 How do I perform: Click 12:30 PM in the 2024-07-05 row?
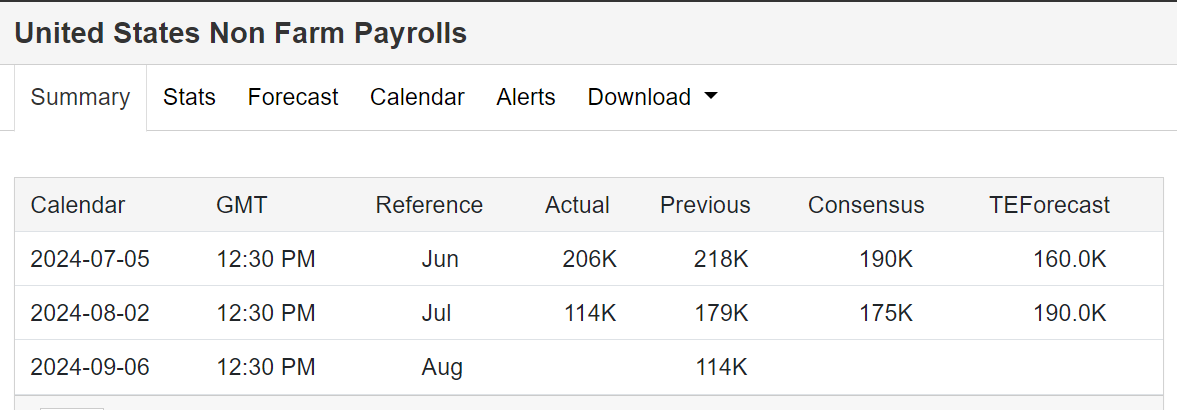coord(266,259)
